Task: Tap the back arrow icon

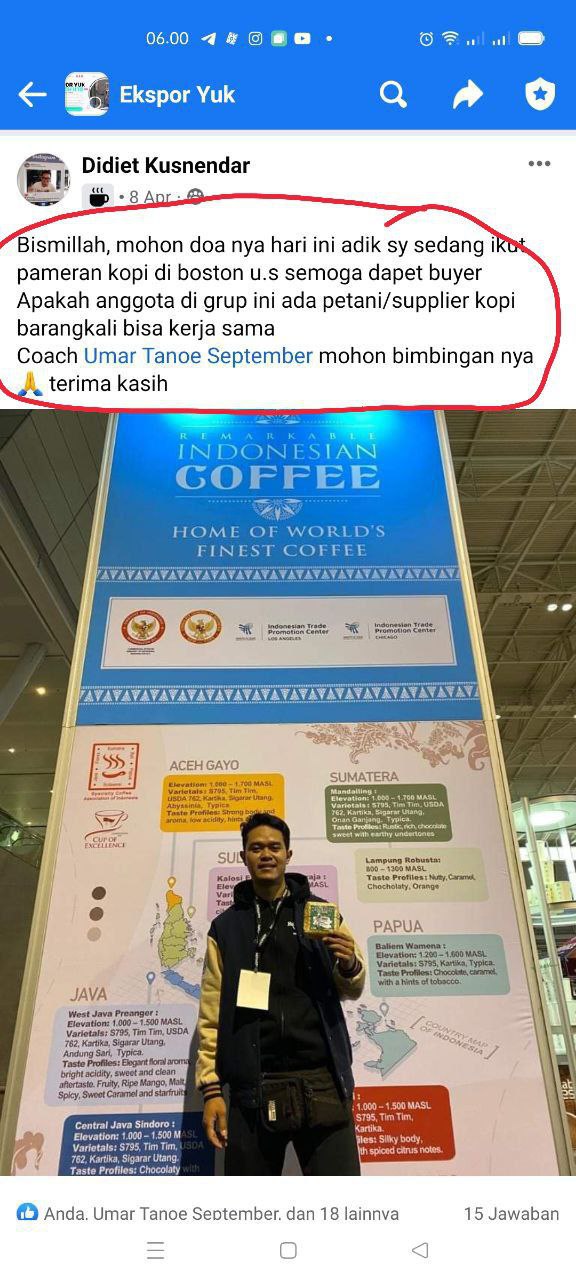Action: coord(32,95)
